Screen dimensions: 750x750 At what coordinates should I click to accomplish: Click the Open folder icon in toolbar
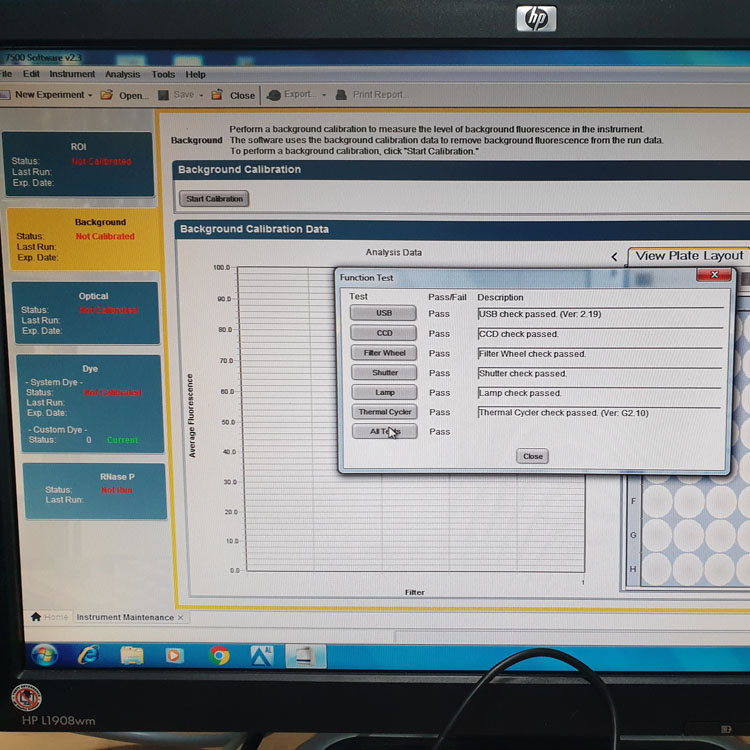pos(106,95)
